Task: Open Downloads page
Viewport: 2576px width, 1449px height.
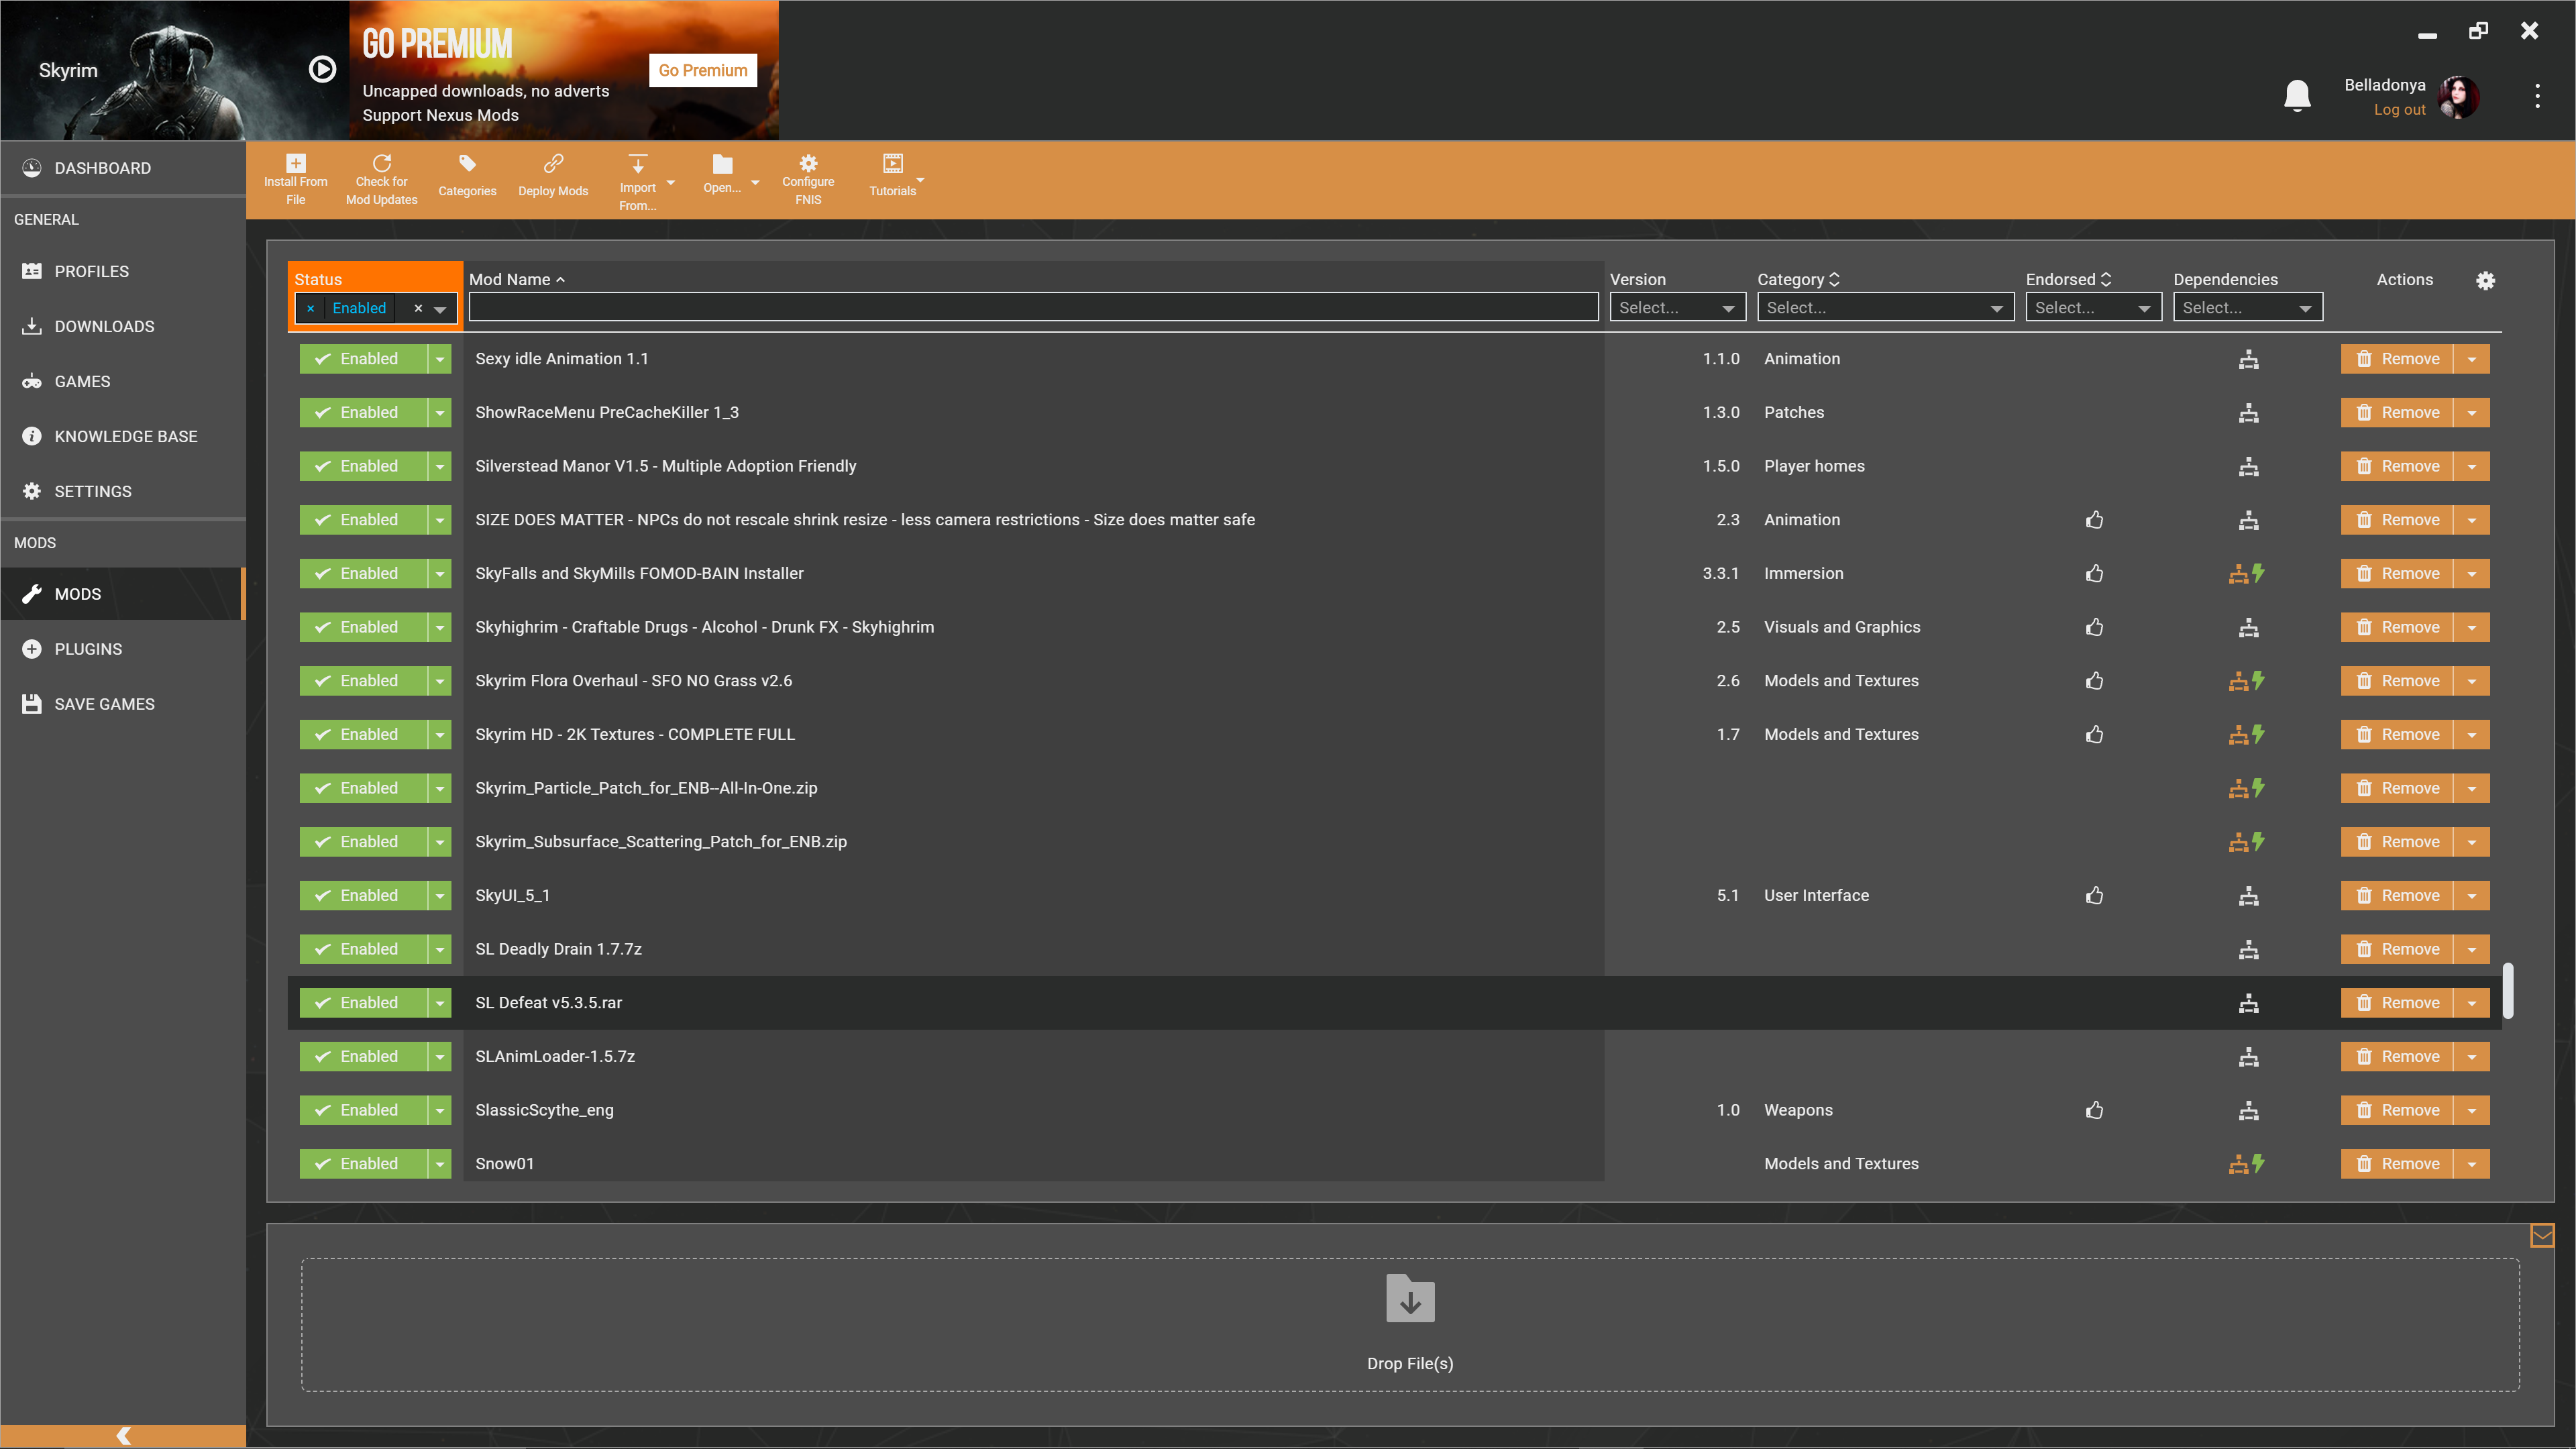Action: pos(123,326)
